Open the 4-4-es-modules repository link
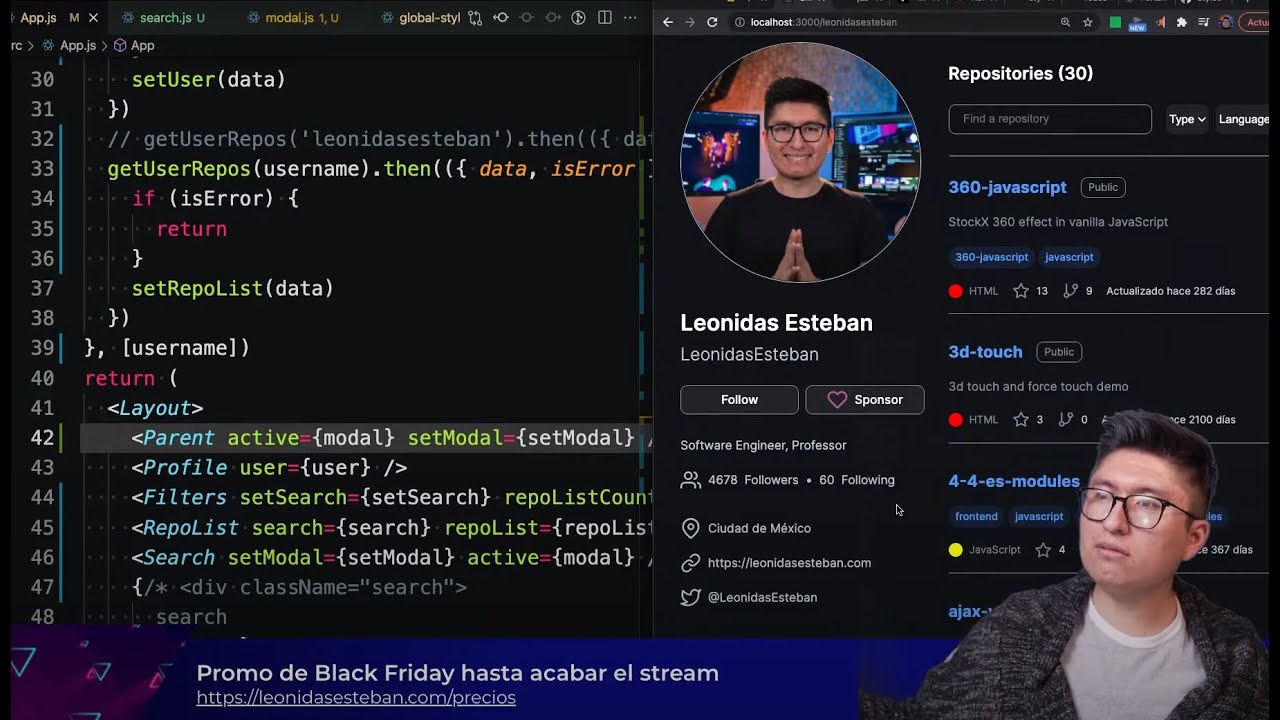1280x720 pixels. (1014, 481)
